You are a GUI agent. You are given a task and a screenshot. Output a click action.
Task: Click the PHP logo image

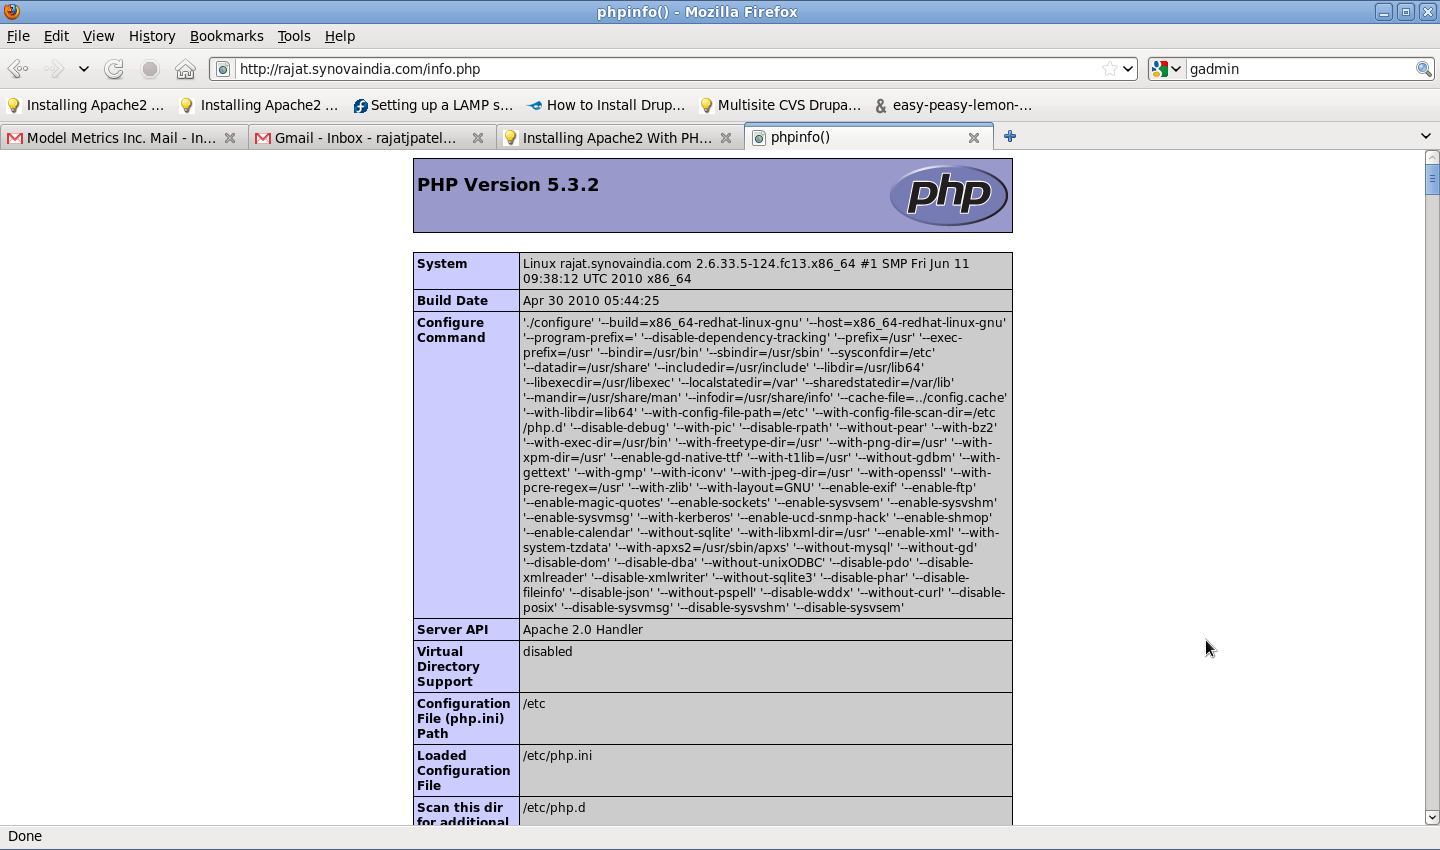(949, 195)
